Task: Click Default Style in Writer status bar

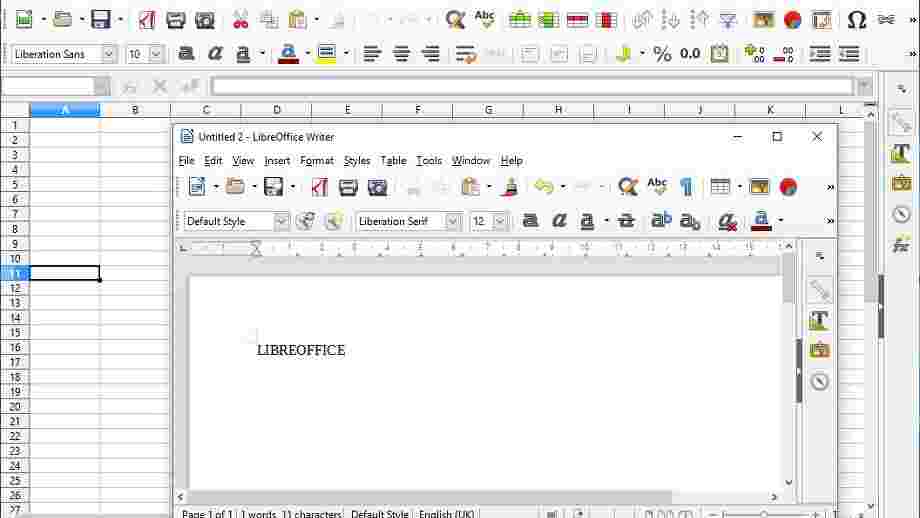Action: 379,513
